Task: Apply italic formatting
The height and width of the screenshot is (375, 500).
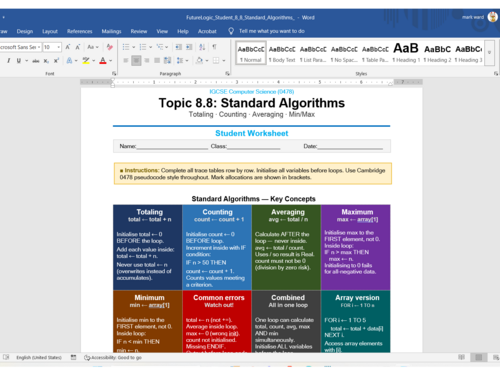Action: (9, 61)
